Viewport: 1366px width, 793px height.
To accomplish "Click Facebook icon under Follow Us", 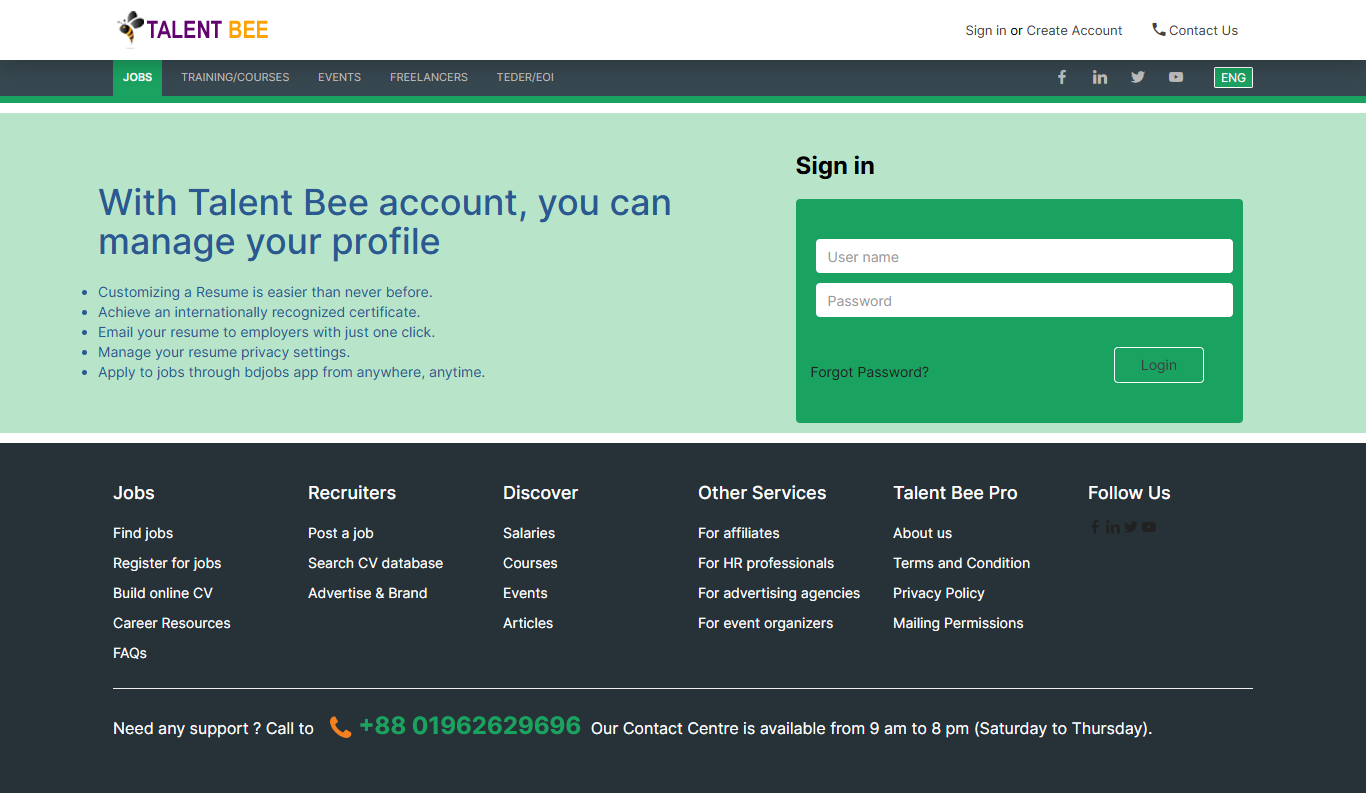I will [1095, 527].
